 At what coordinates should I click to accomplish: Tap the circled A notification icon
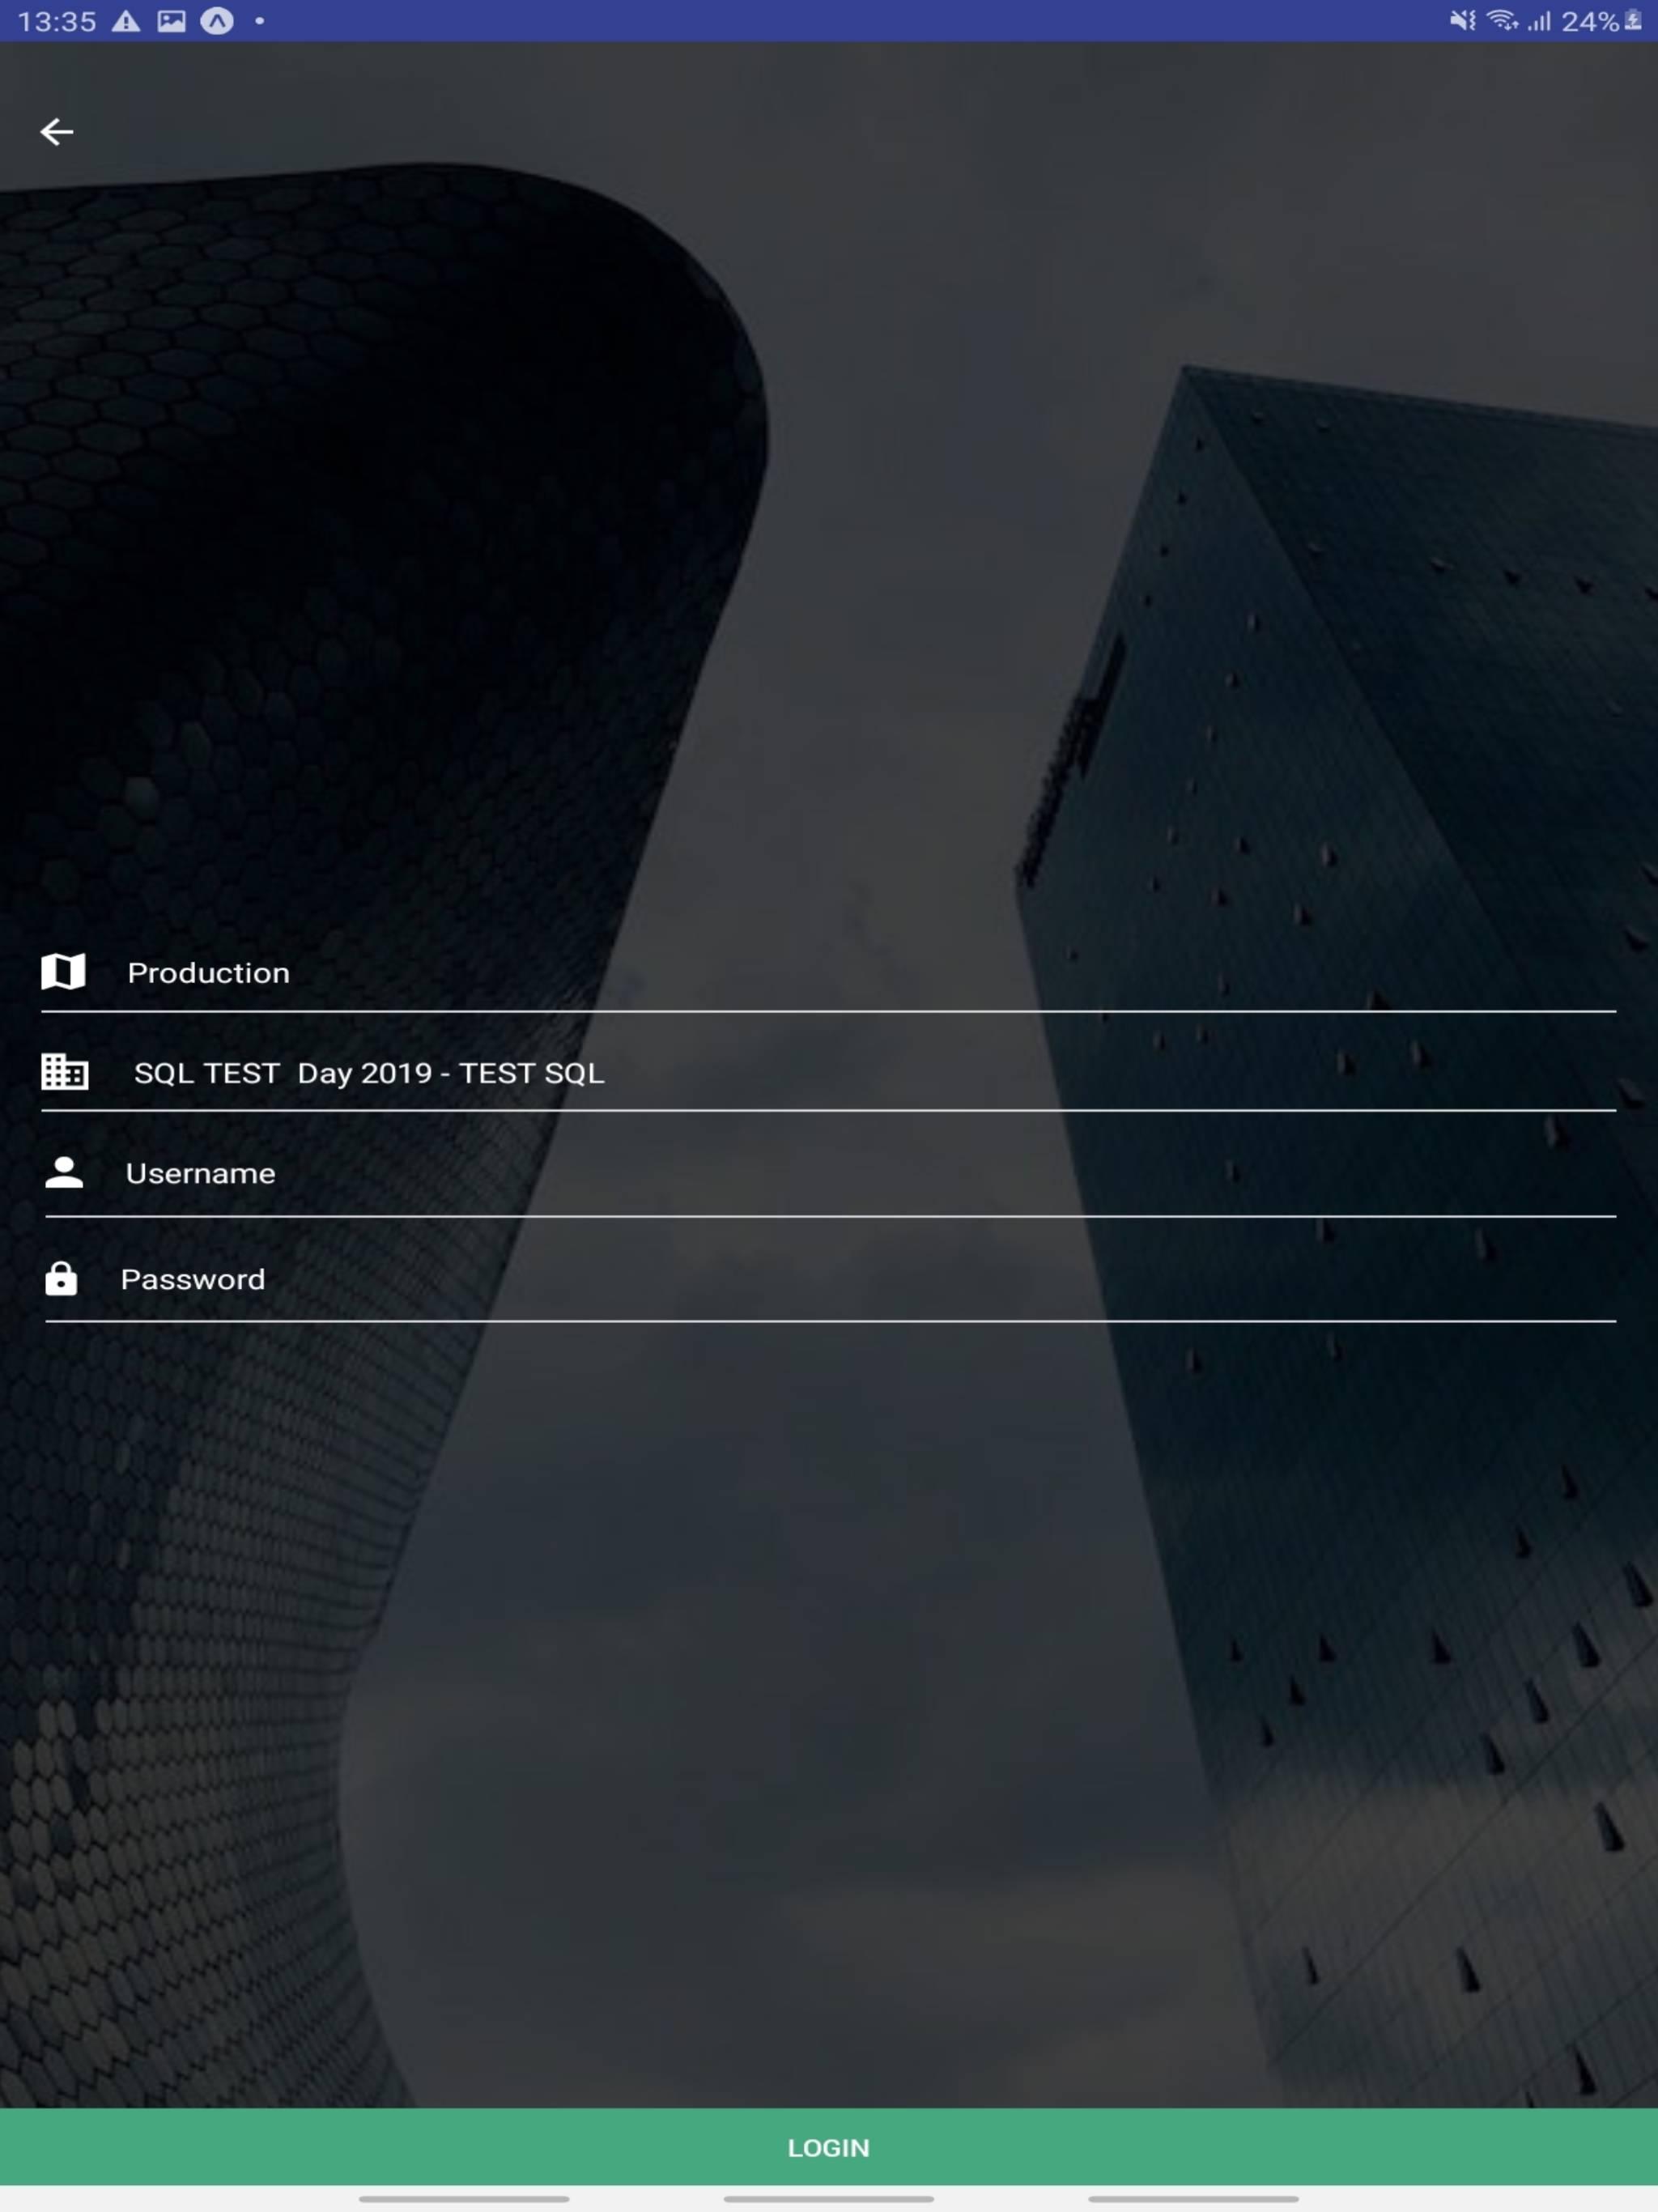(217, 21)
